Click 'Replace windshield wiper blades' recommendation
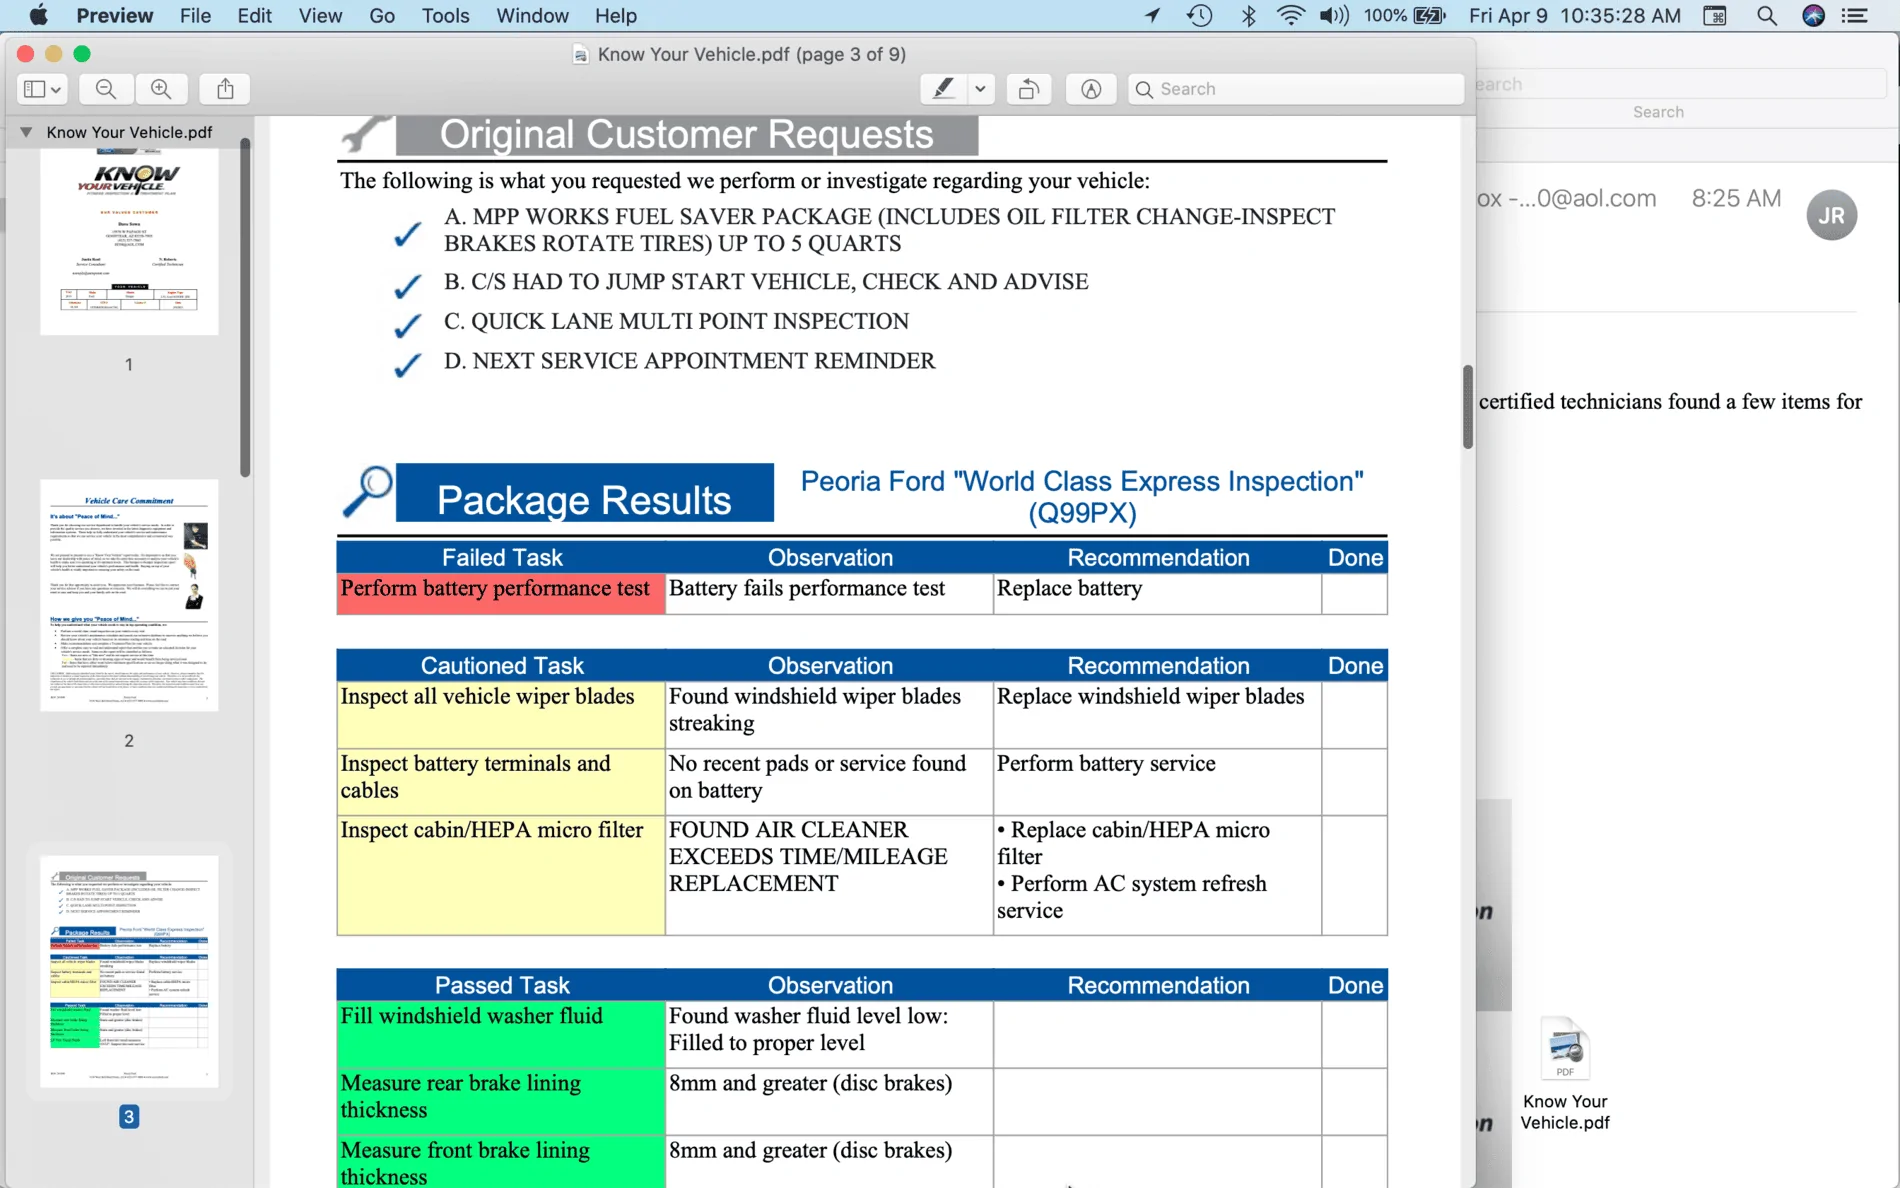 click(1151, 696)
